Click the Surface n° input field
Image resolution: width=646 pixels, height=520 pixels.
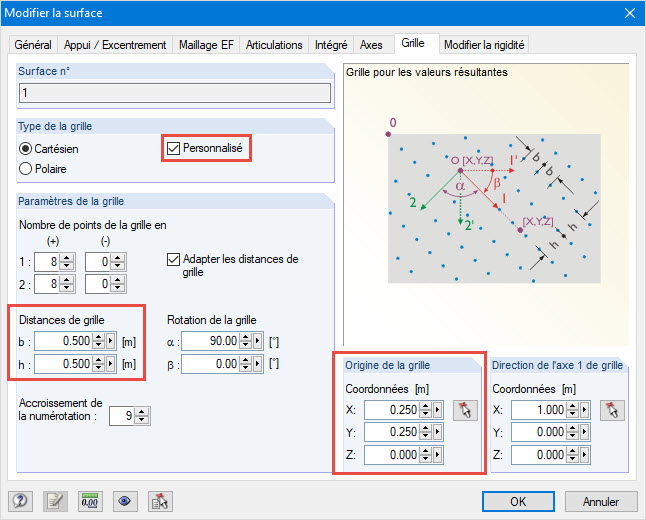click(175, 93)
